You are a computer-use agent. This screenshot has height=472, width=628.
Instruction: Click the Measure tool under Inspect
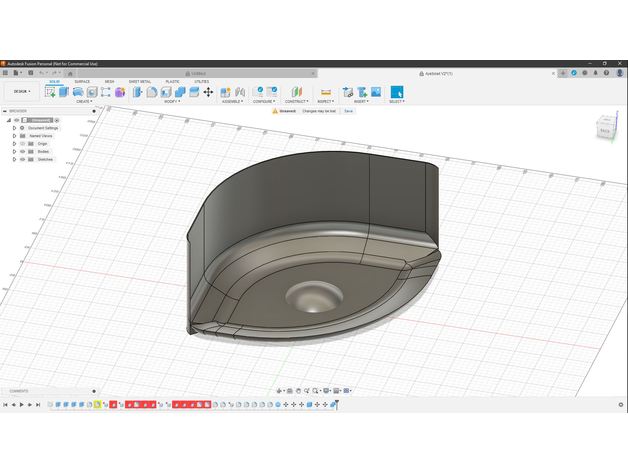[x=325, y=92]
